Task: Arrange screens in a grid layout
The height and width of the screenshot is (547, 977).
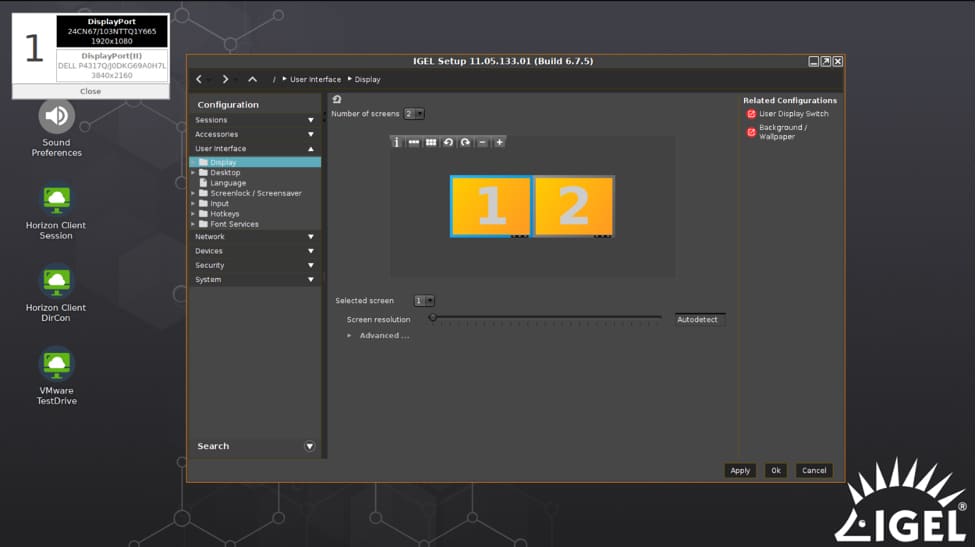Action: (x=431, y=143)
